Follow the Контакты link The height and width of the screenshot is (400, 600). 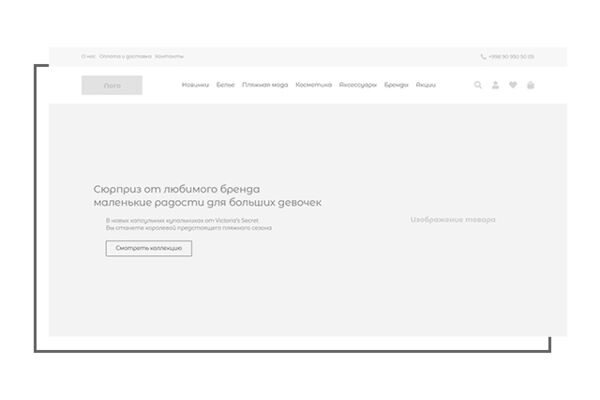169,56
